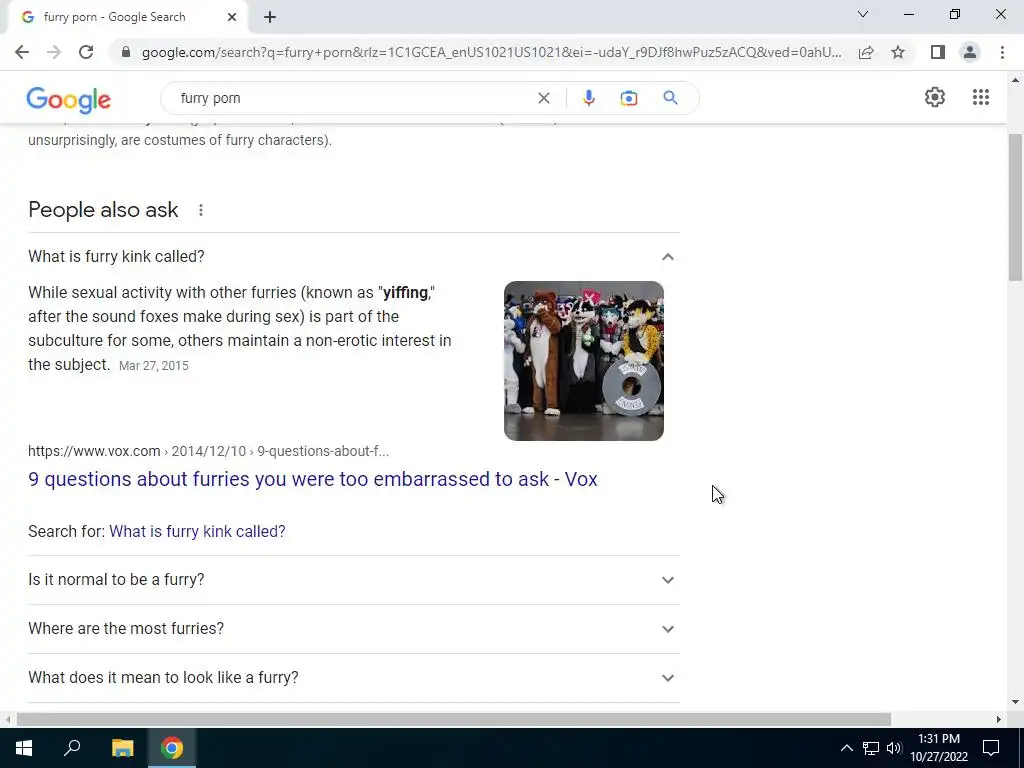The image size is (1024, 768).
Task: Open the volume control tray icon
Action: tap(893, 748)
